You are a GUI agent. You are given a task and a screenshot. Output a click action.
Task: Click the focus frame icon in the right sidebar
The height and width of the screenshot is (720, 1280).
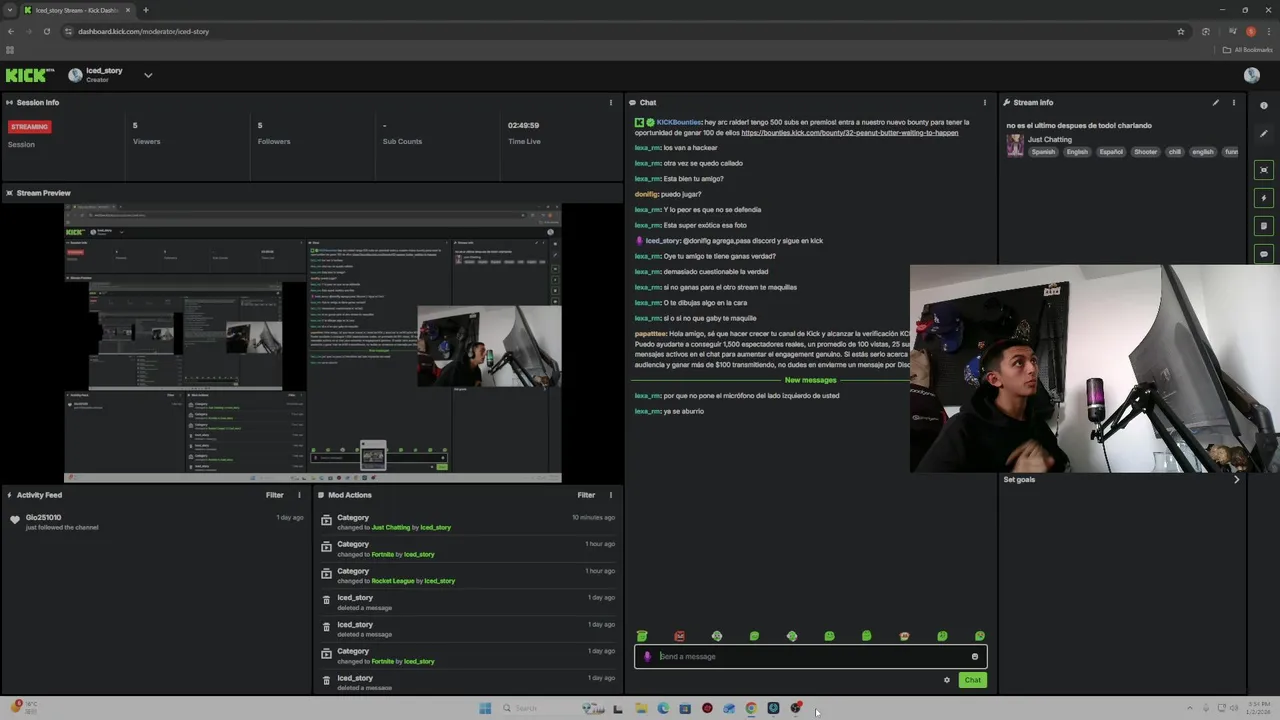tap(1264, 170)
